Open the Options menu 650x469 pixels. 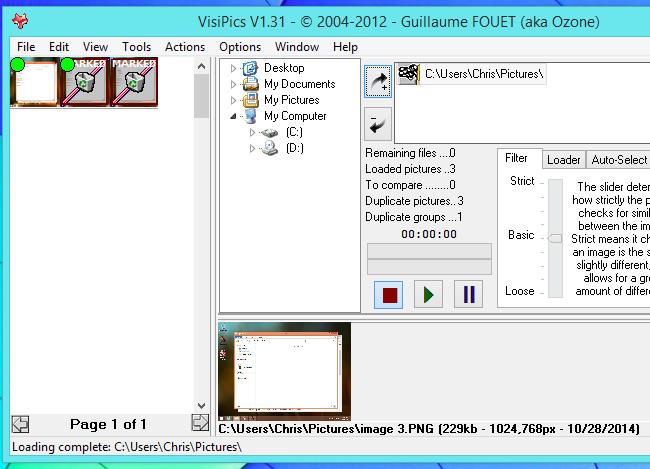click(x=240, y=47)
